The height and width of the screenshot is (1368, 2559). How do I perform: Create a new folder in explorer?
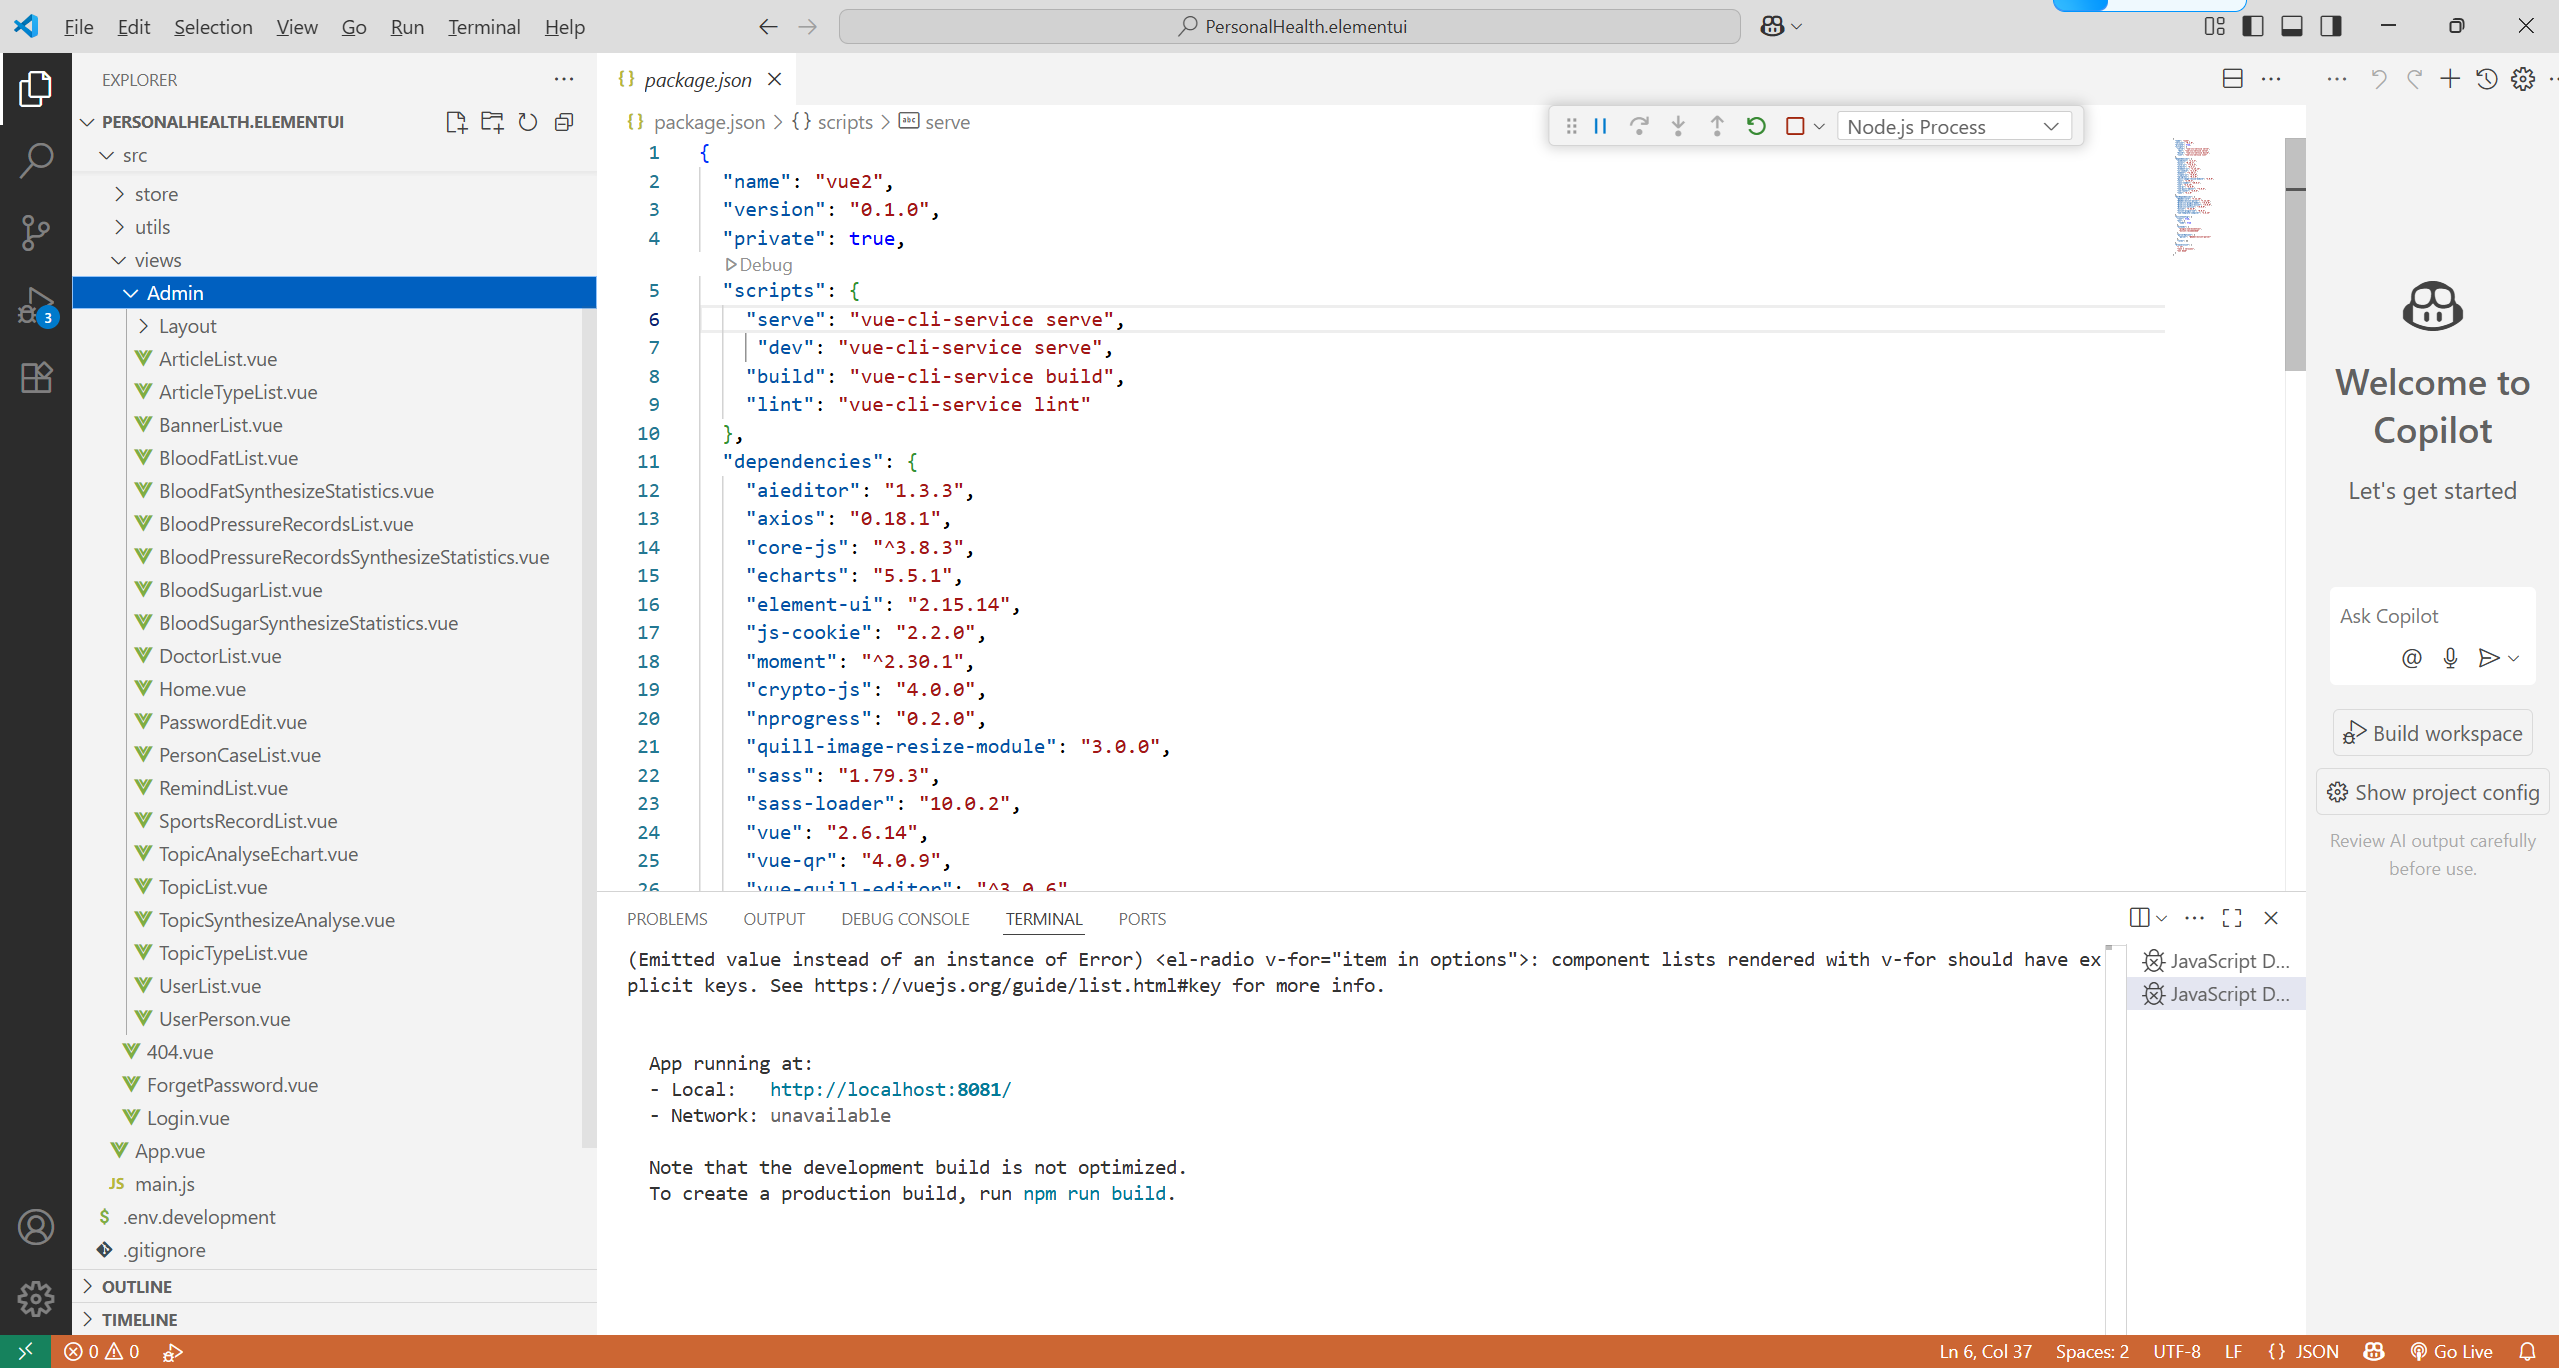click(x=492, y=122)
